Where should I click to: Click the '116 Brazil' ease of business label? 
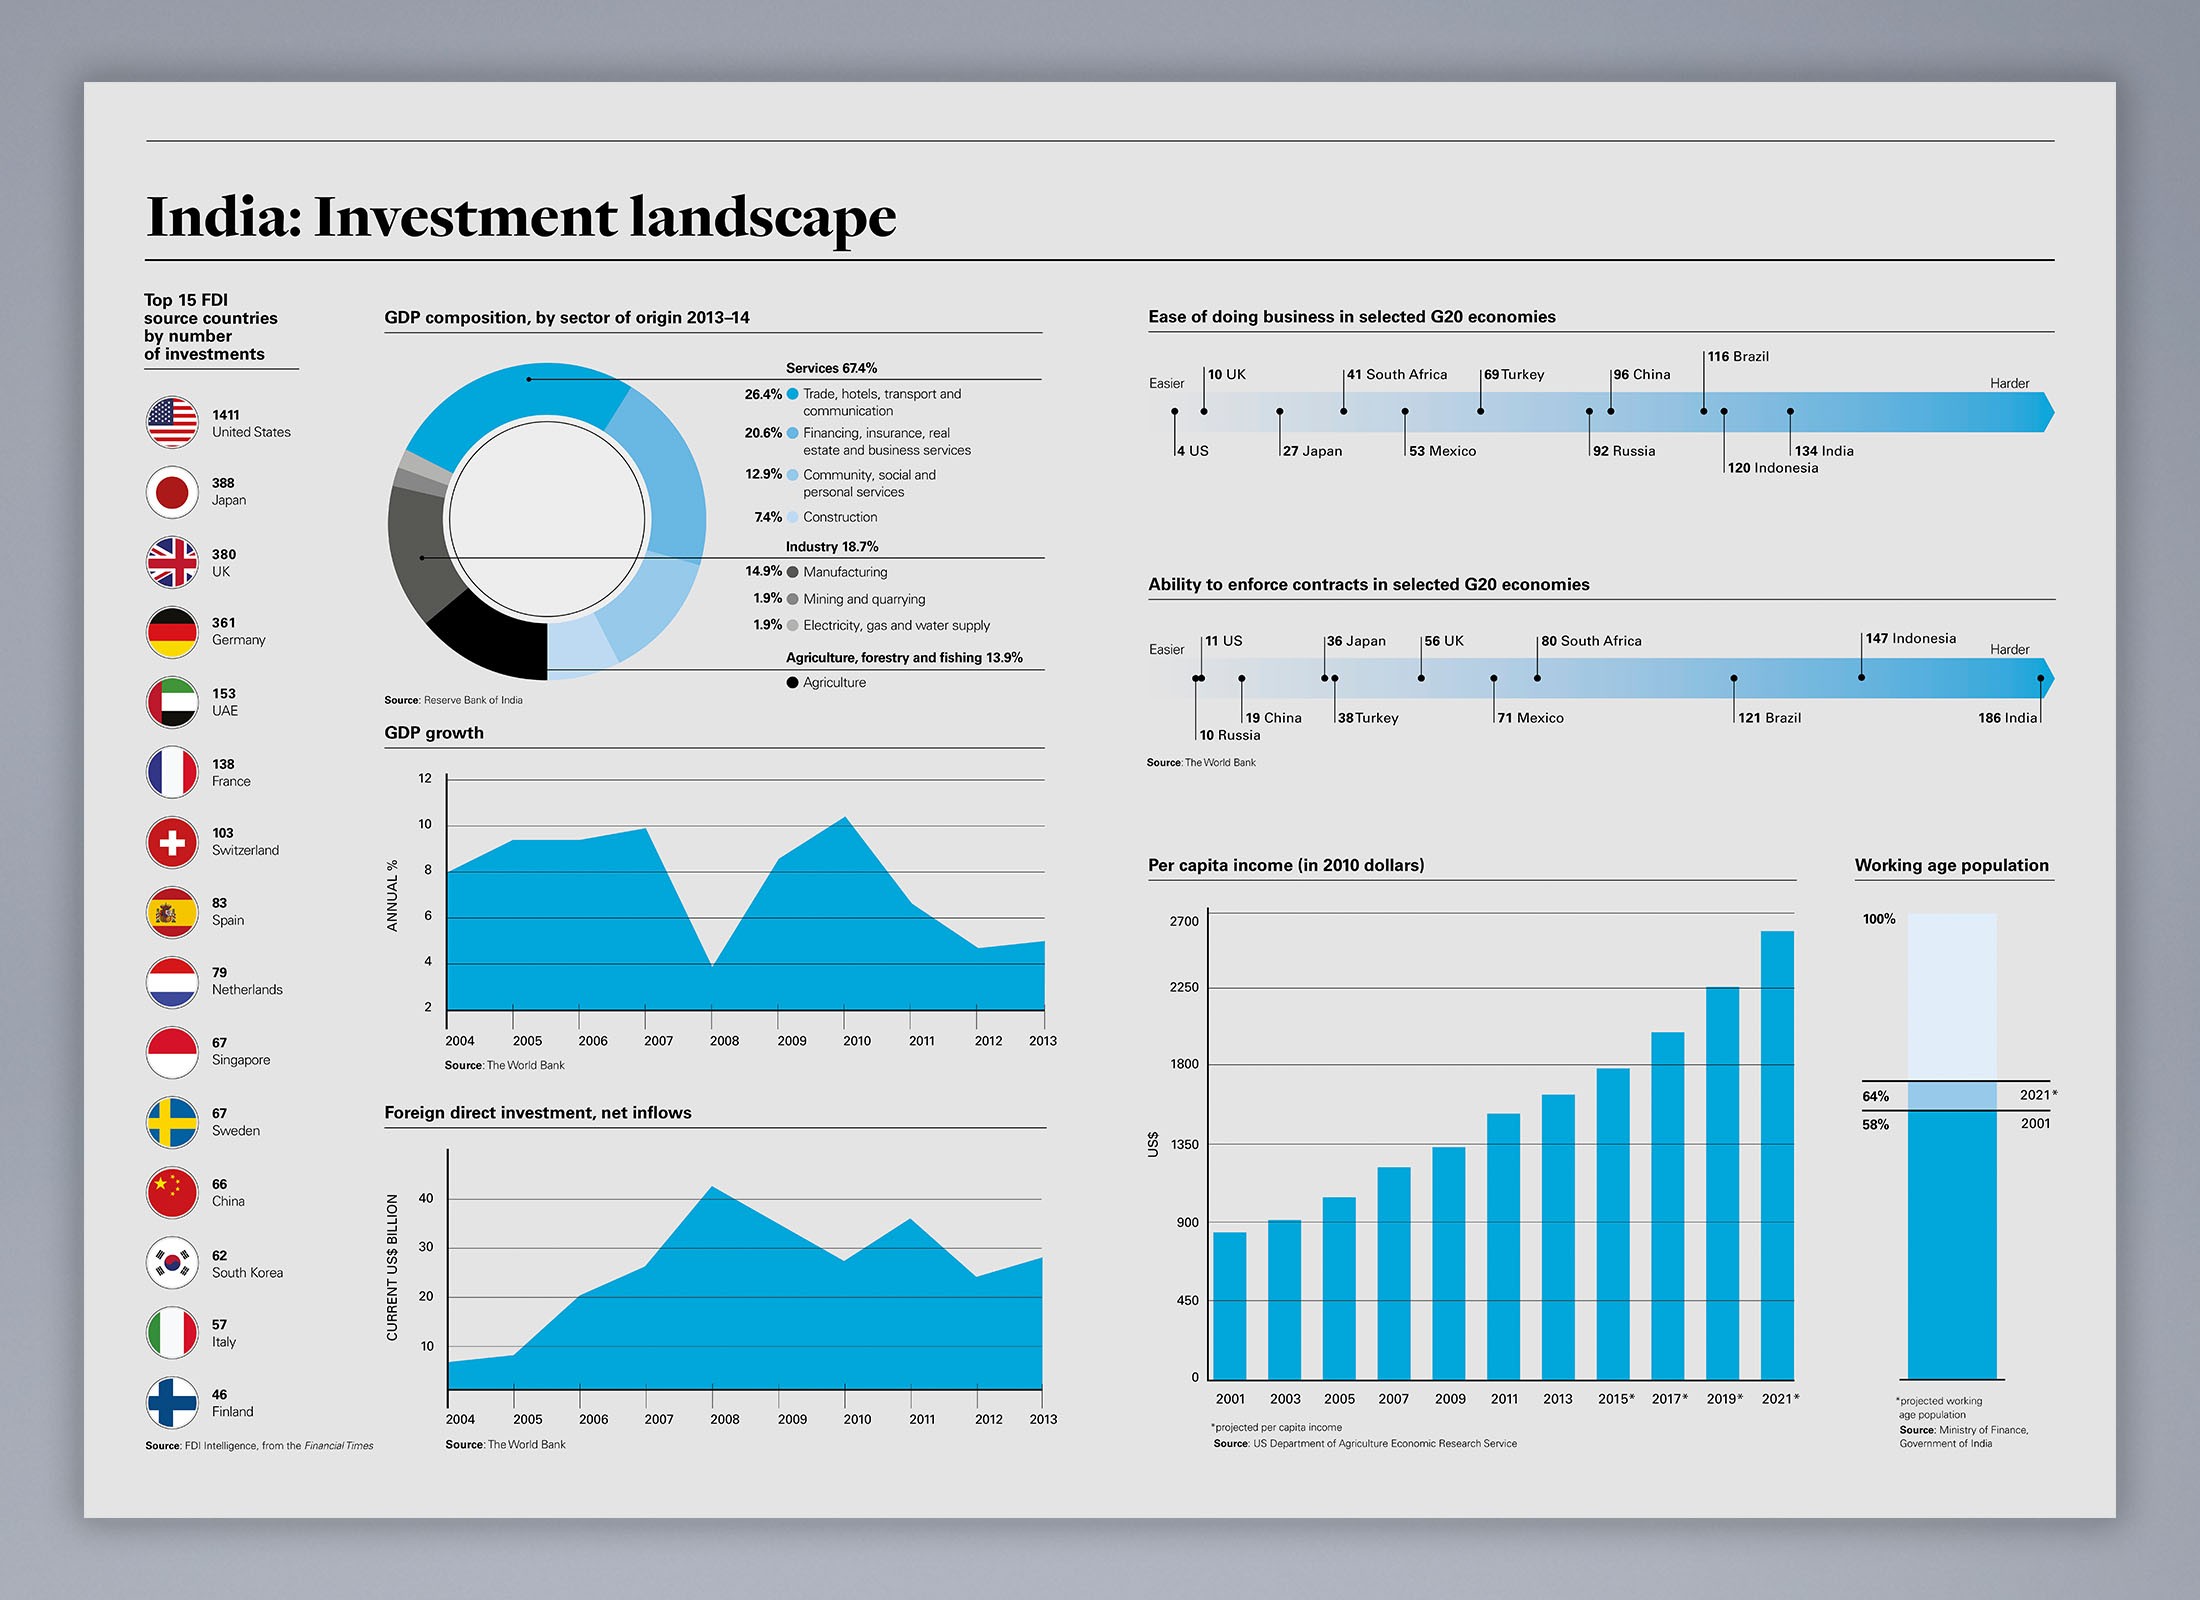[x=1738, y=356]
